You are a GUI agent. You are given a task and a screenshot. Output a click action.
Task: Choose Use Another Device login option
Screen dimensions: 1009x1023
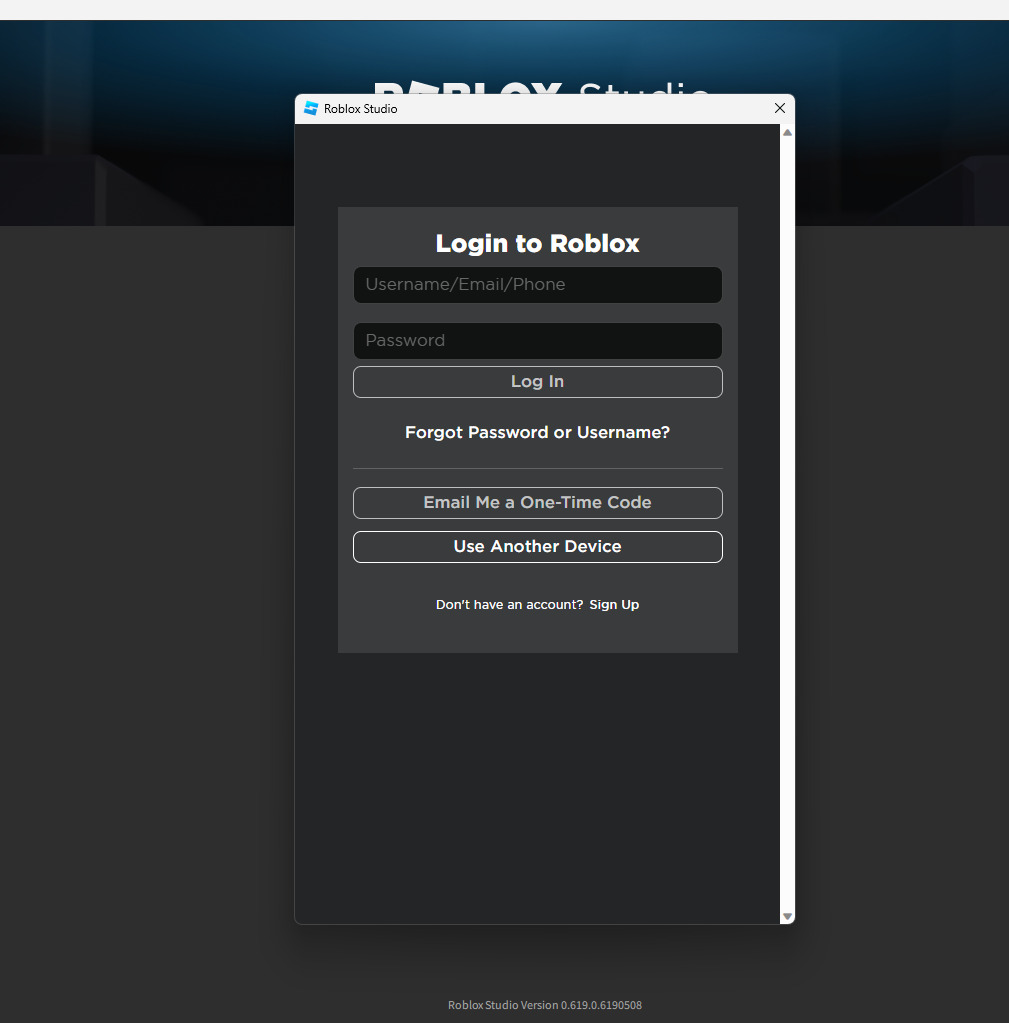tap(537, 546)
